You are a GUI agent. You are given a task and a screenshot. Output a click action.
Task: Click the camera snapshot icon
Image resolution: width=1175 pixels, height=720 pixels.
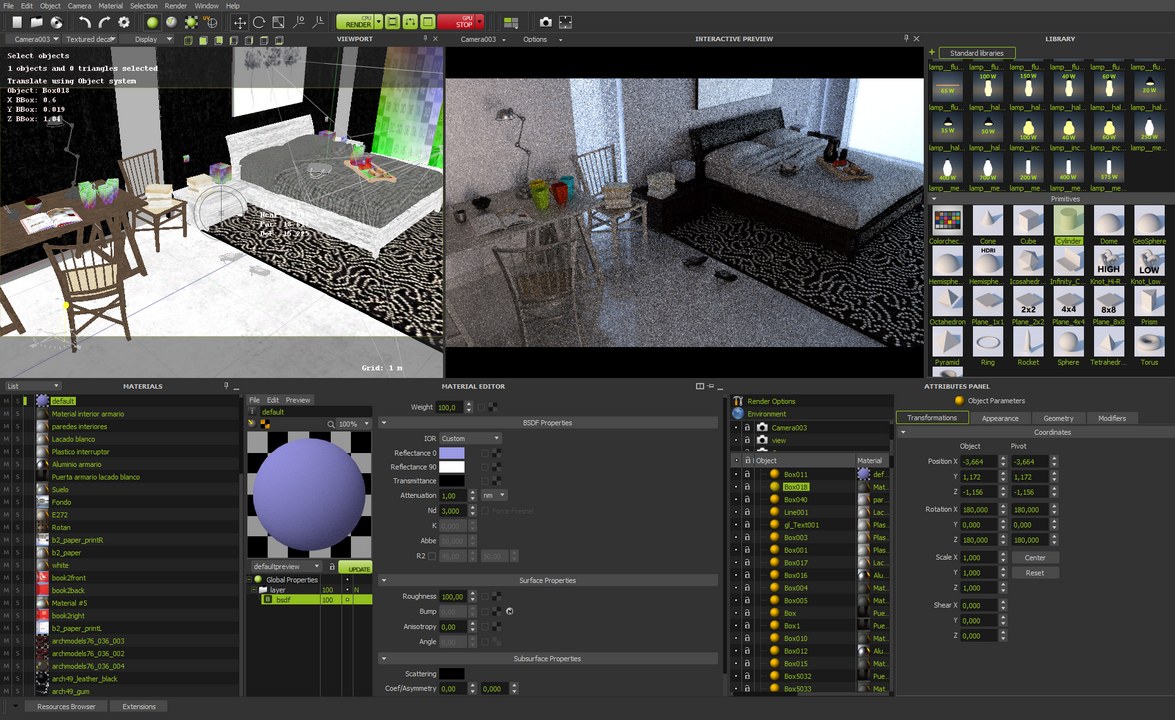(545, 22)
